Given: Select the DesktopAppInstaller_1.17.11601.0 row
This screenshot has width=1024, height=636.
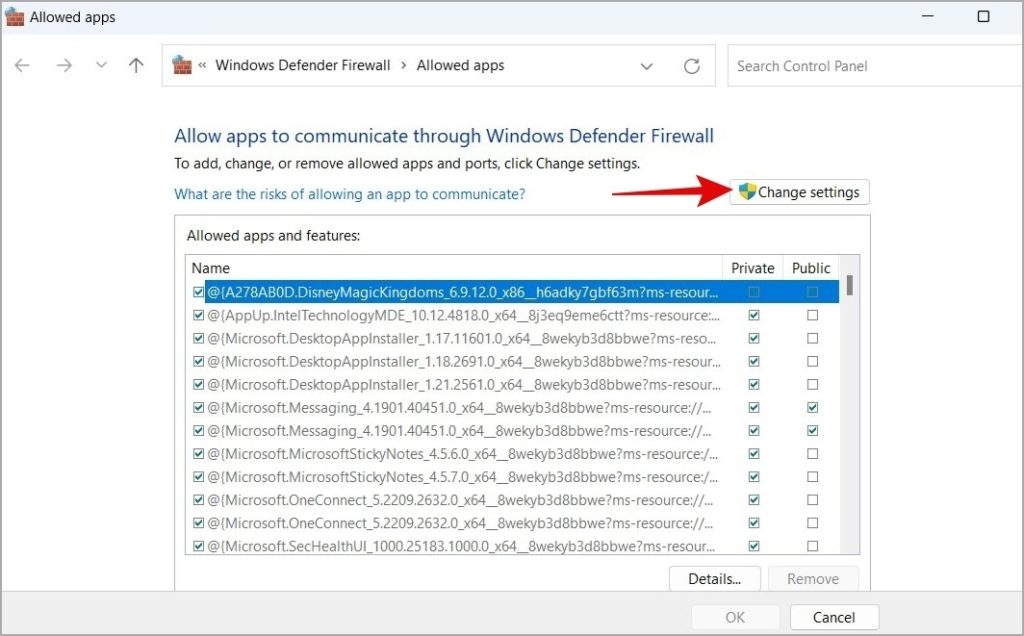Looking at the screenshot, I should [x=513, y=338].
